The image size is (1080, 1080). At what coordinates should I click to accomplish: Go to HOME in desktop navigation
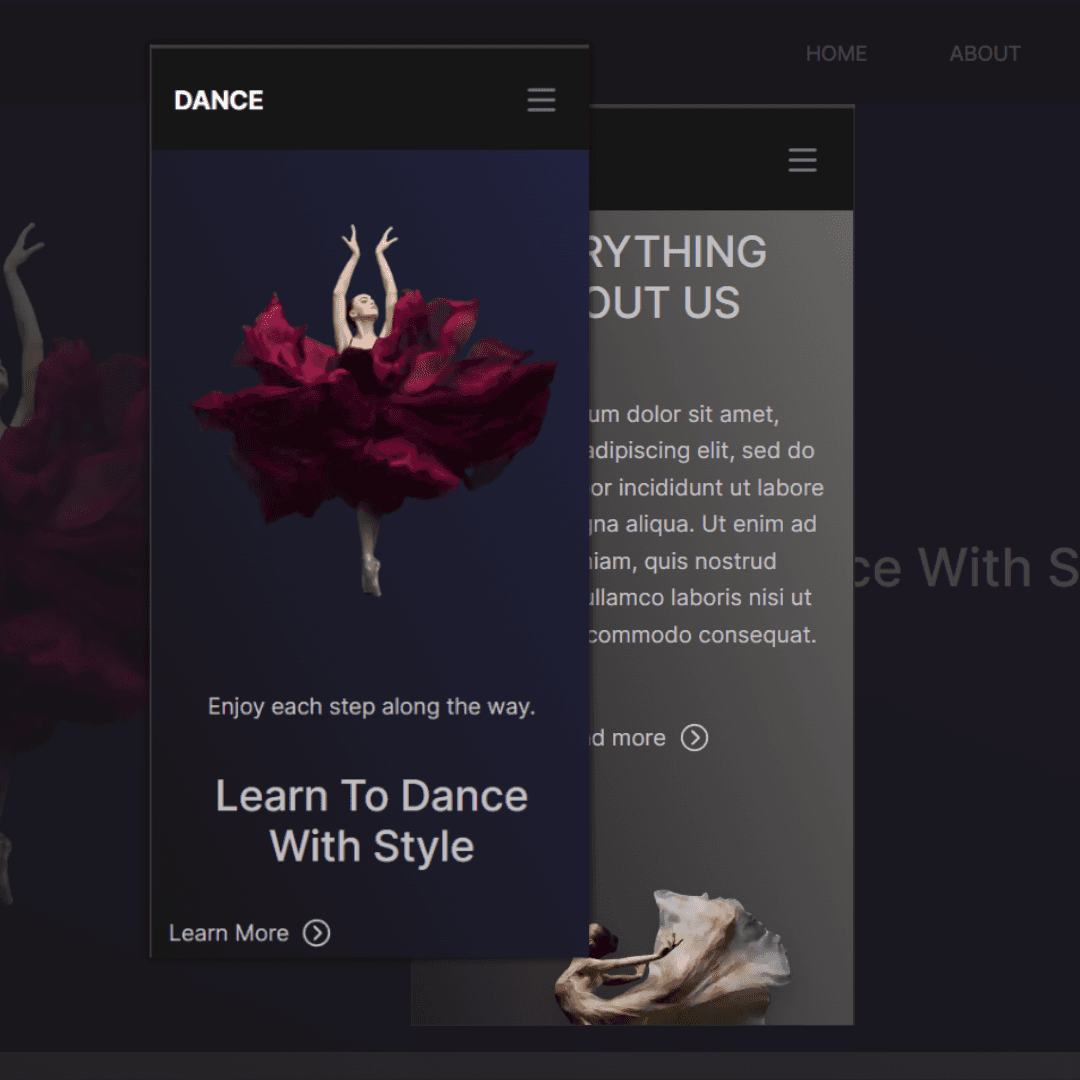[836, 54]
